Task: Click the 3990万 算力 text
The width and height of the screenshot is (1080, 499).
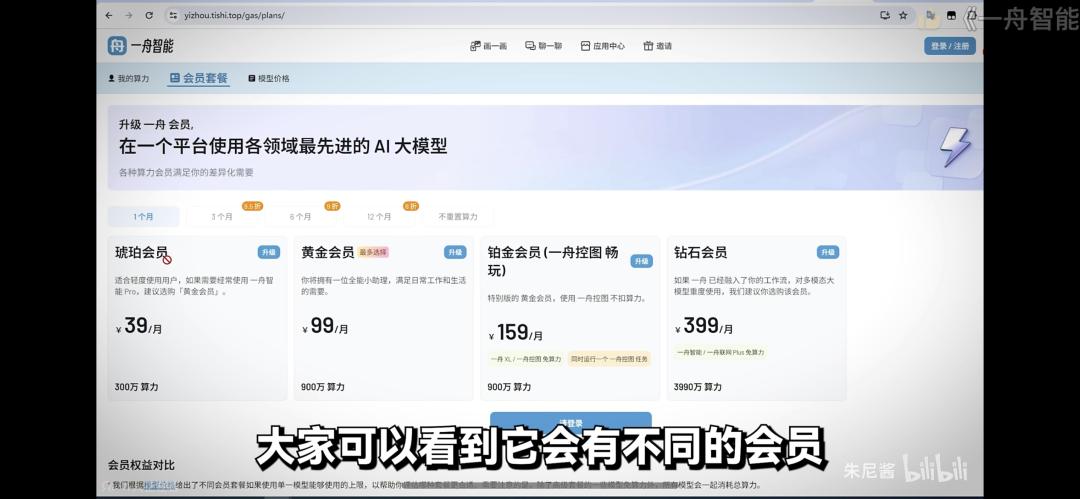Action: [698, 387]
